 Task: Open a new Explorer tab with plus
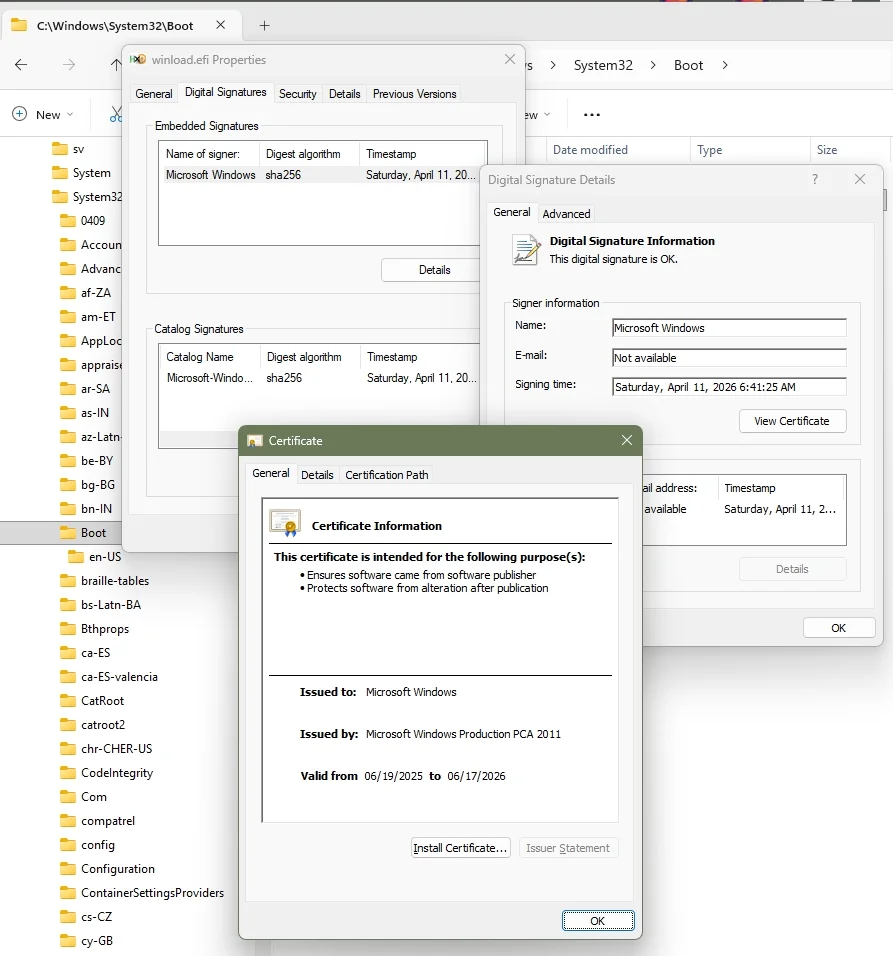pos(265,26)
